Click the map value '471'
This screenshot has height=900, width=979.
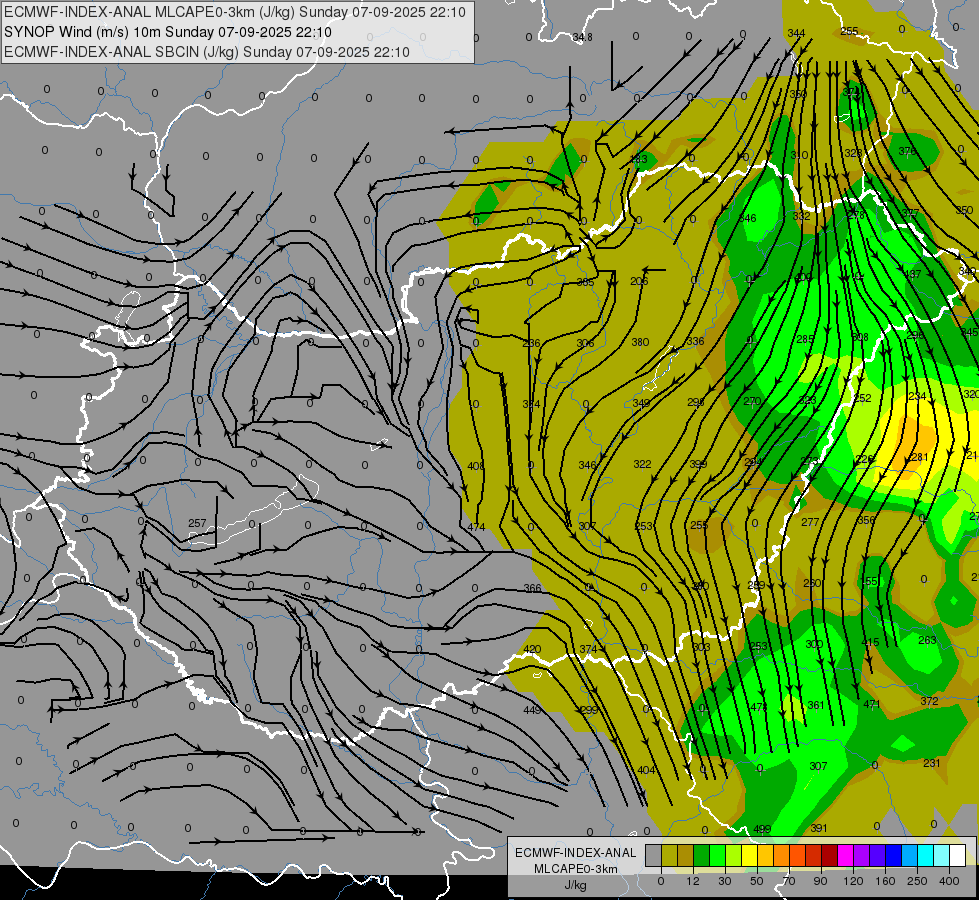tap(872, 704)
